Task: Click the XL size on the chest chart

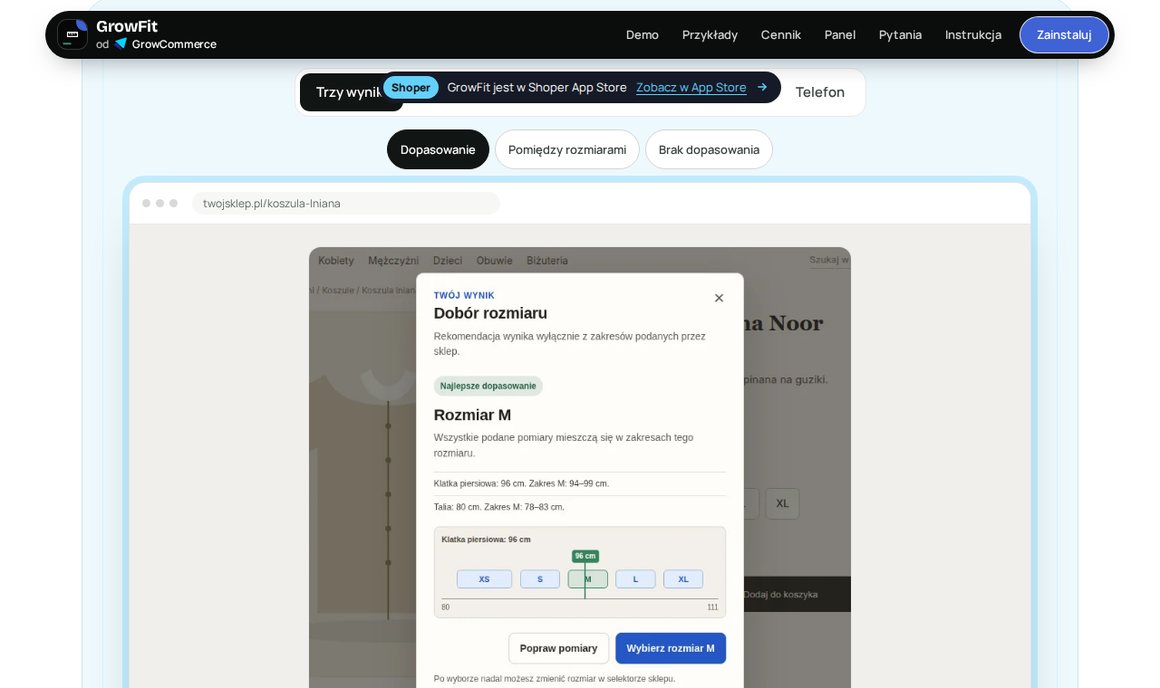Action: 683,579
